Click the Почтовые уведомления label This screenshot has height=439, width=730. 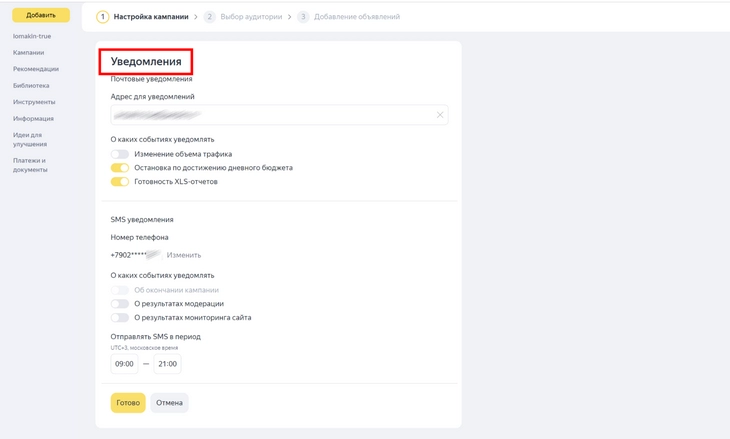[151, 79]
